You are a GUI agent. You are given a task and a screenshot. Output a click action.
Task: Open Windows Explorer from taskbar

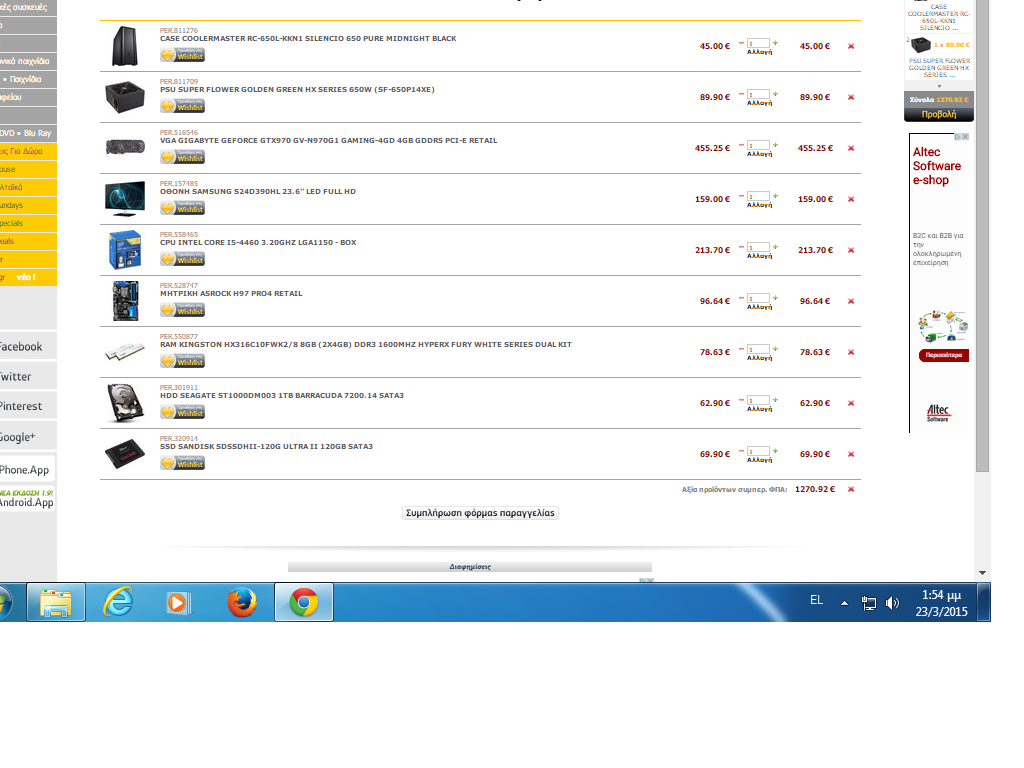[x=56, y=602]
